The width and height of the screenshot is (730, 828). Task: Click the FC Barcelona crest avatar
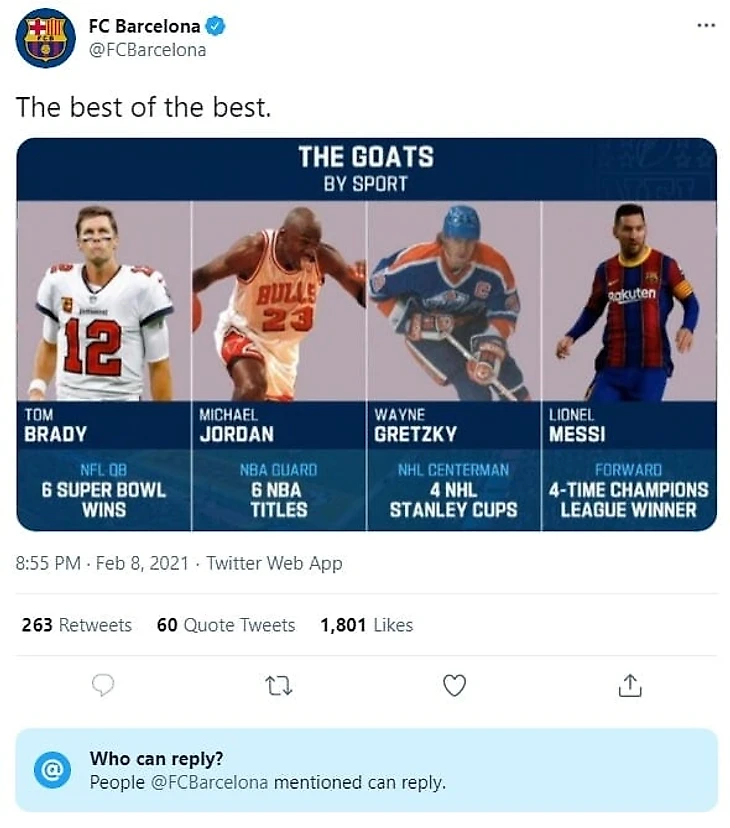[45, 38]
